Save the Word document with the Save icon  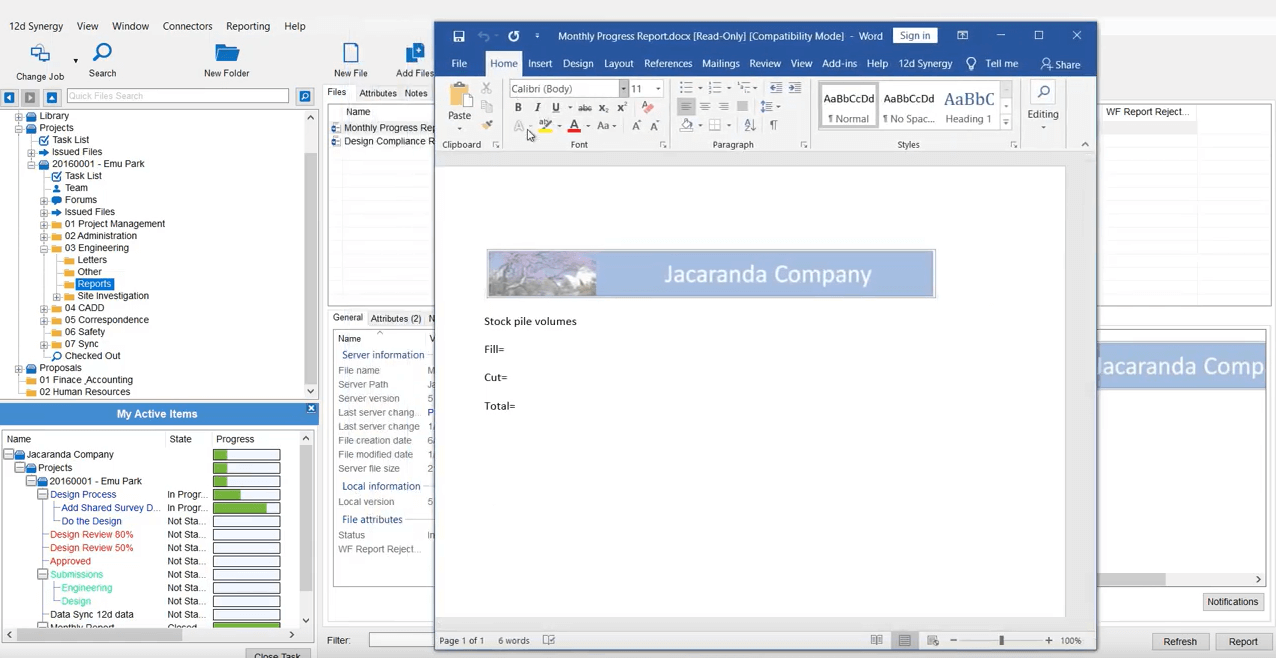coord(458,36)
